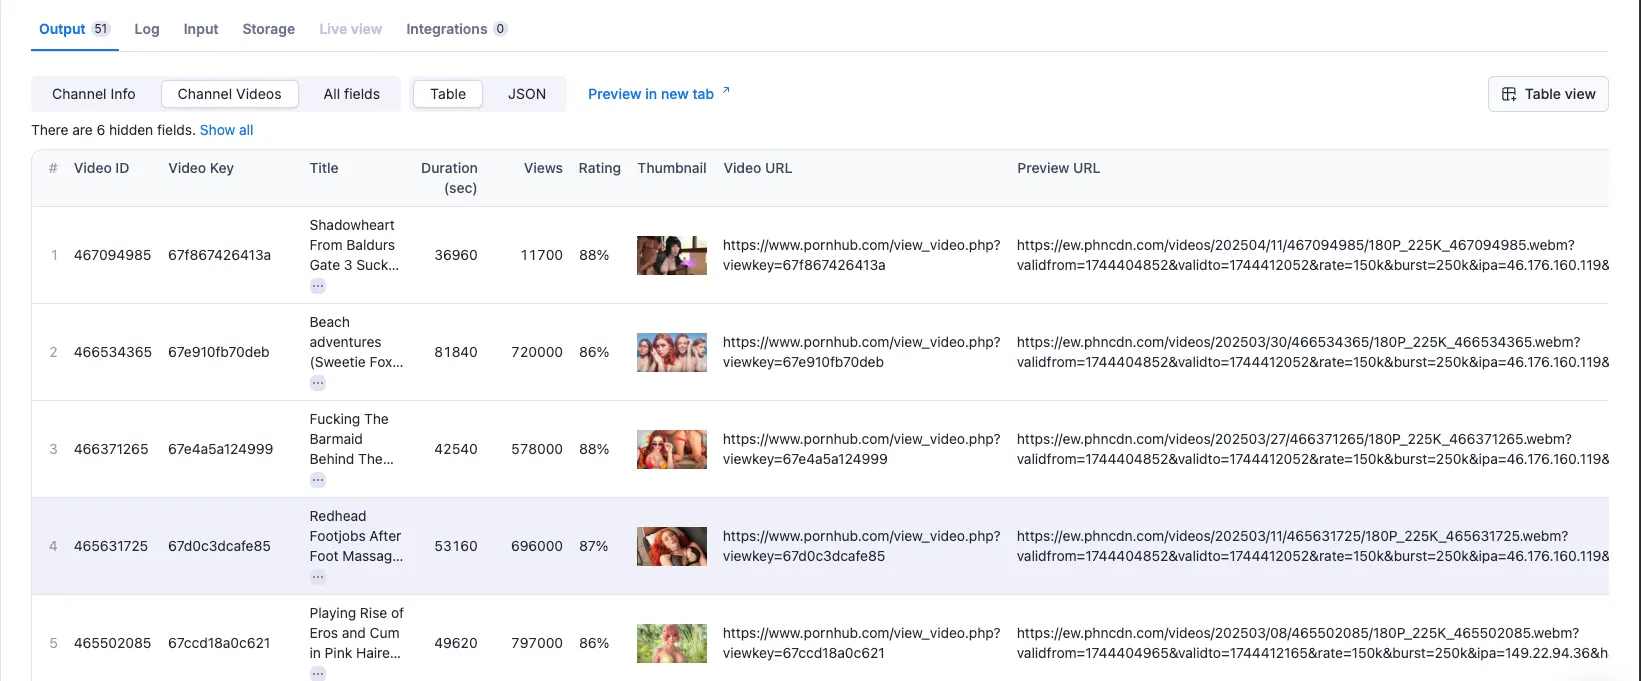
Task: Click the Thumbnail column header
Action: click(672, 168)
